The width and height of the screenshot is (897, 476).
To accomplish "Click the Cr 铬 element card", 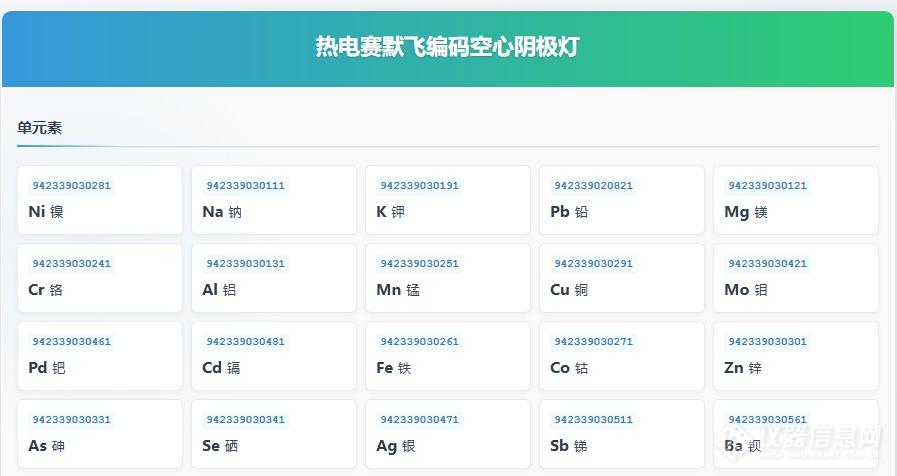I will tap(99, 278).
